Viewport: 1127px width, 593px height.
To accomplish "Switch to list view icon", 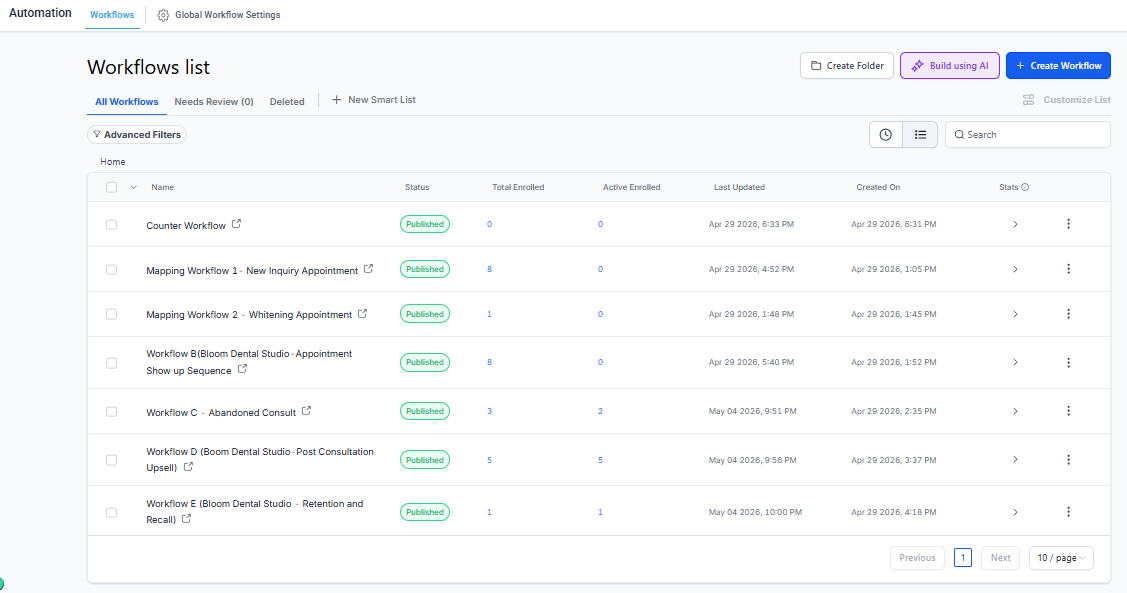I will point(920,134).
